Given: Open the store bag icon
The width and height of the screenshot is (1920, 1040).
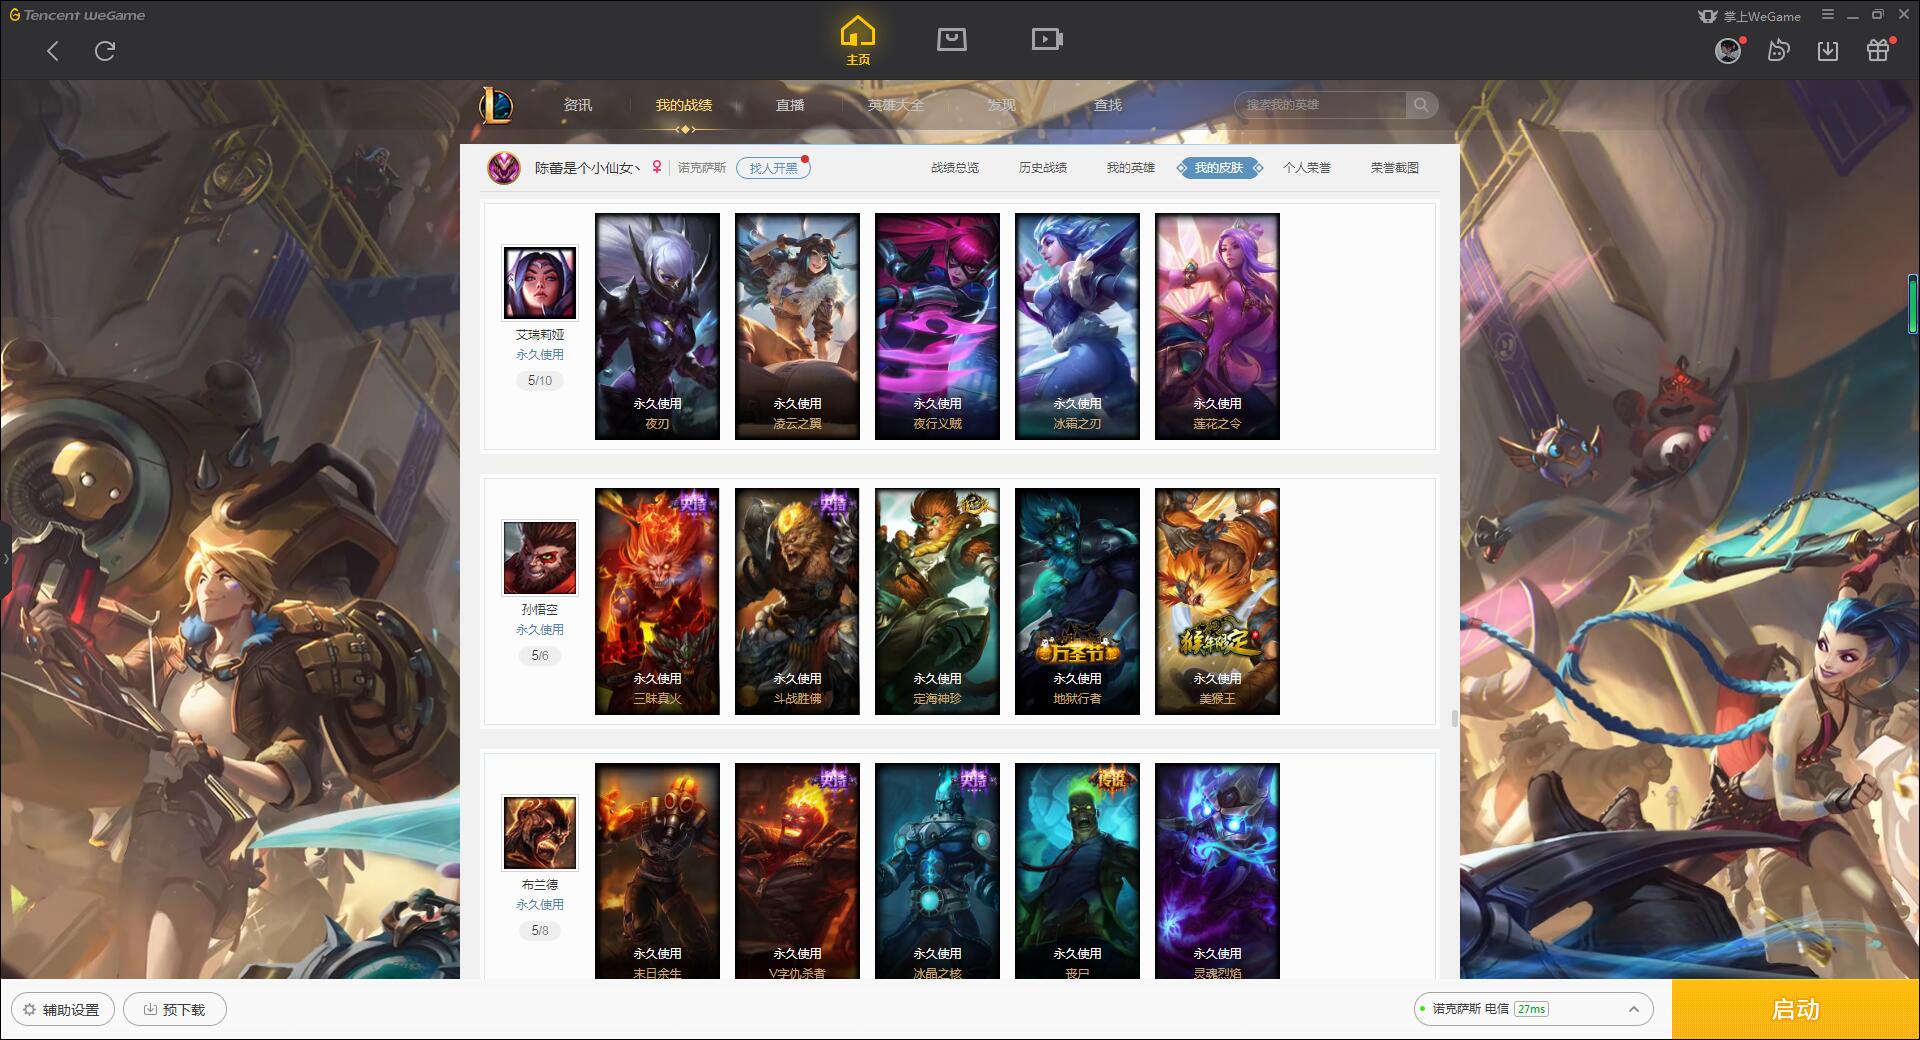Looking at the screenshot, I should 951,39.
